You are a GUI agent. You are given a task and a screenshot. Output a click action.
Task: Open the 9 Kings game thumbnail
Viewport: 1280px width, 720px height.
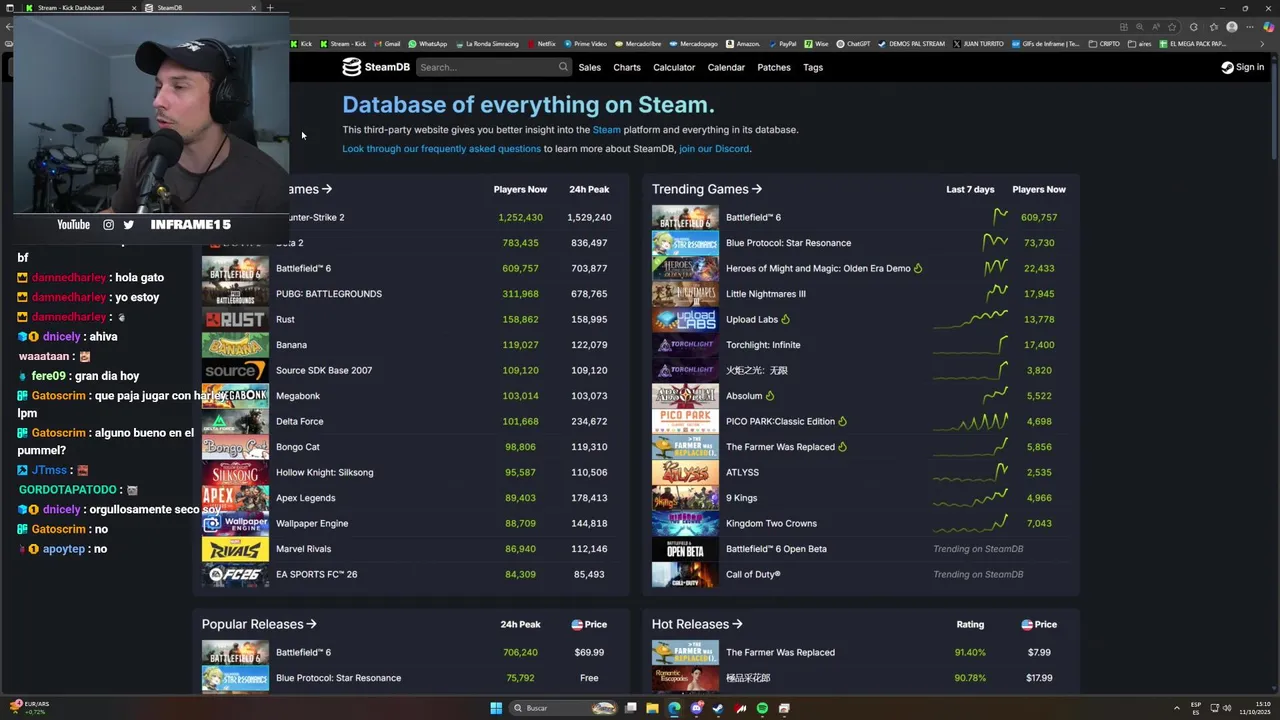685,498
